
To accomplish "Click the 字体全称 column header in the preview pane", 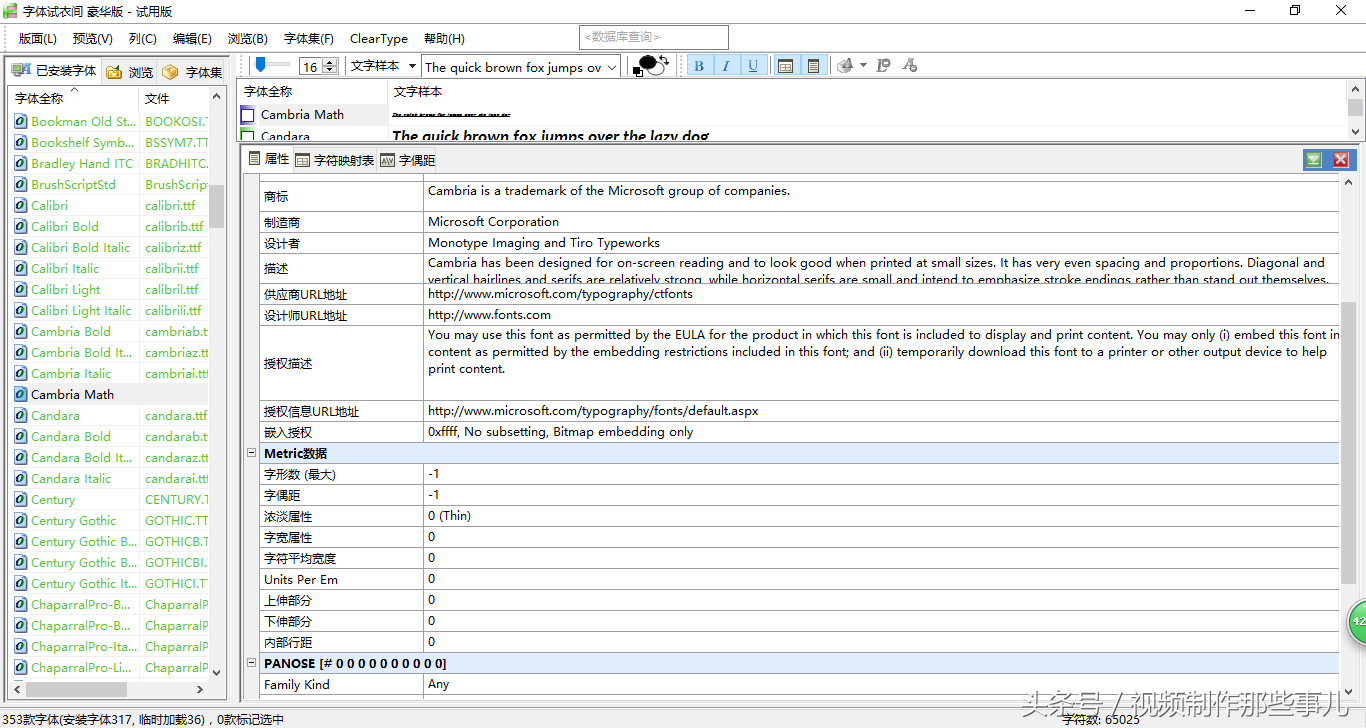I will pyautogui.click(x=312, y=91).
